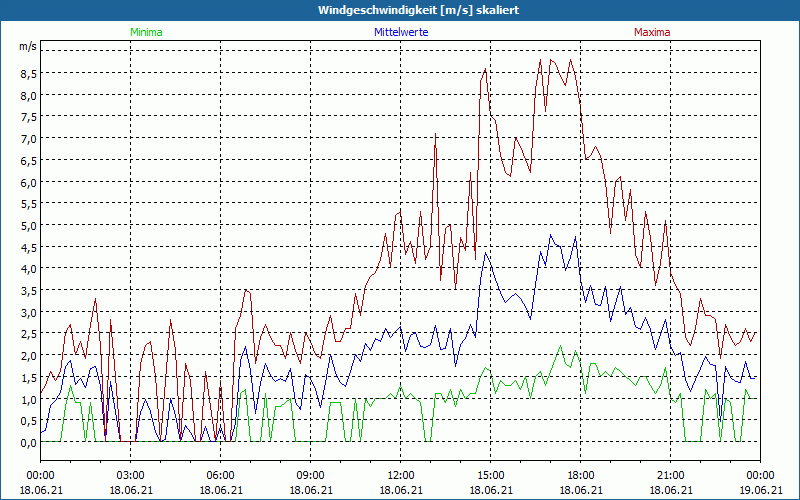Click the Minima legend label

tap(146, 32)
